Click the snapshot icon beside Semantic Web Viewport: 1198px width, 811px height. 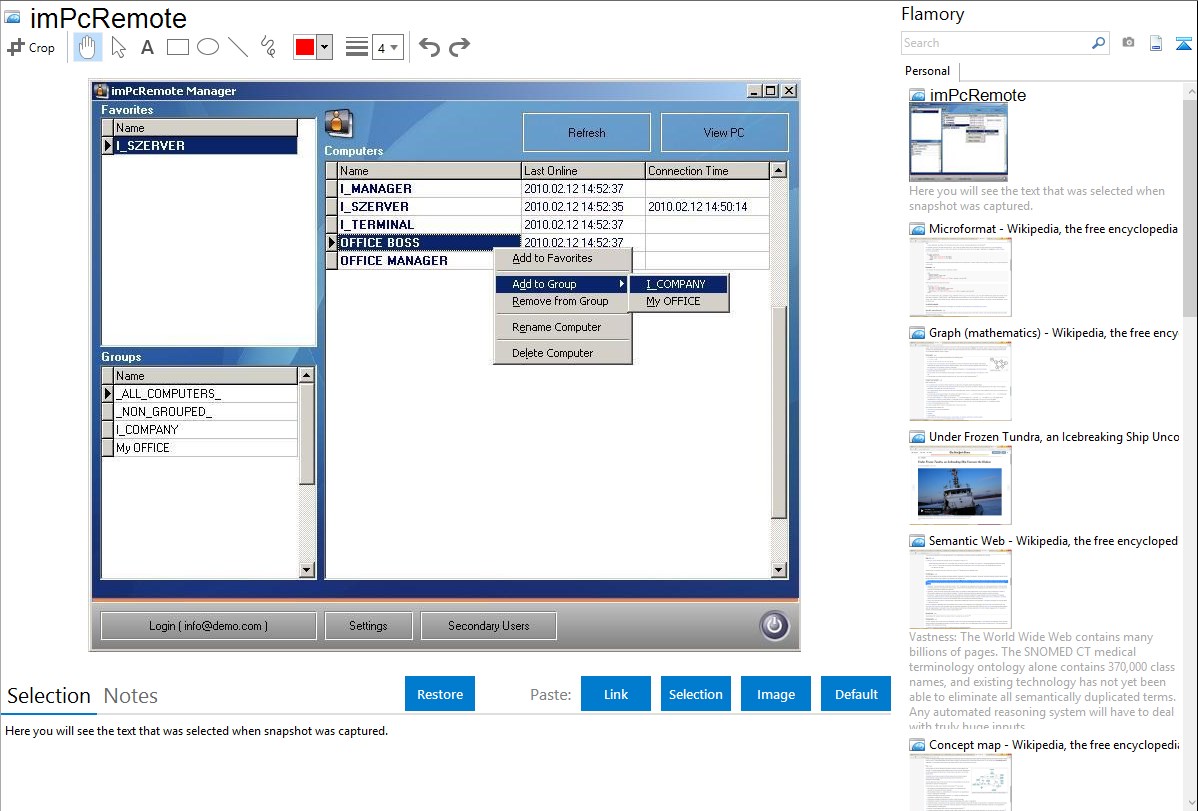[x=917, y=541]
